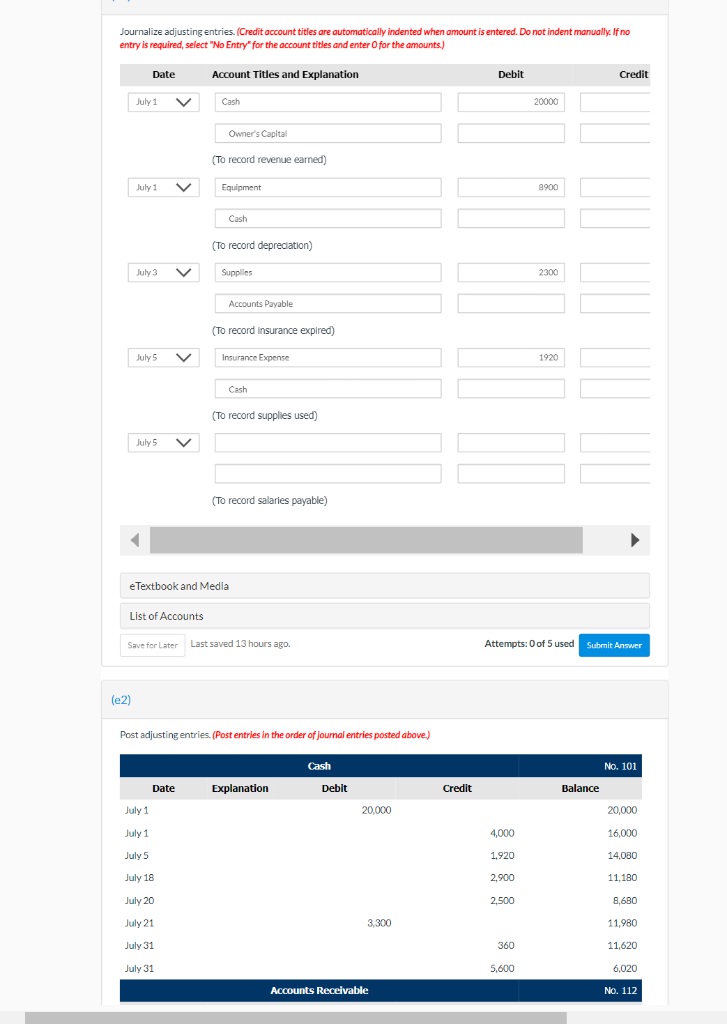Click the page's bottom horizontal scrollbar
Screen dimensions: 727x1024
[x=296, y=1018]
